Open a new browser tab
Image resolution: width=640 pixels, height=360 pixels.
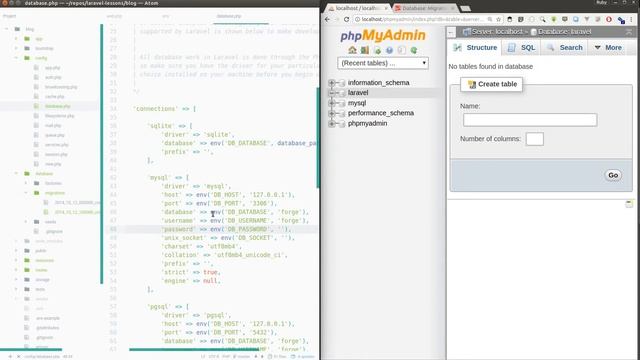pyautogui.click(x=465, y=8)
